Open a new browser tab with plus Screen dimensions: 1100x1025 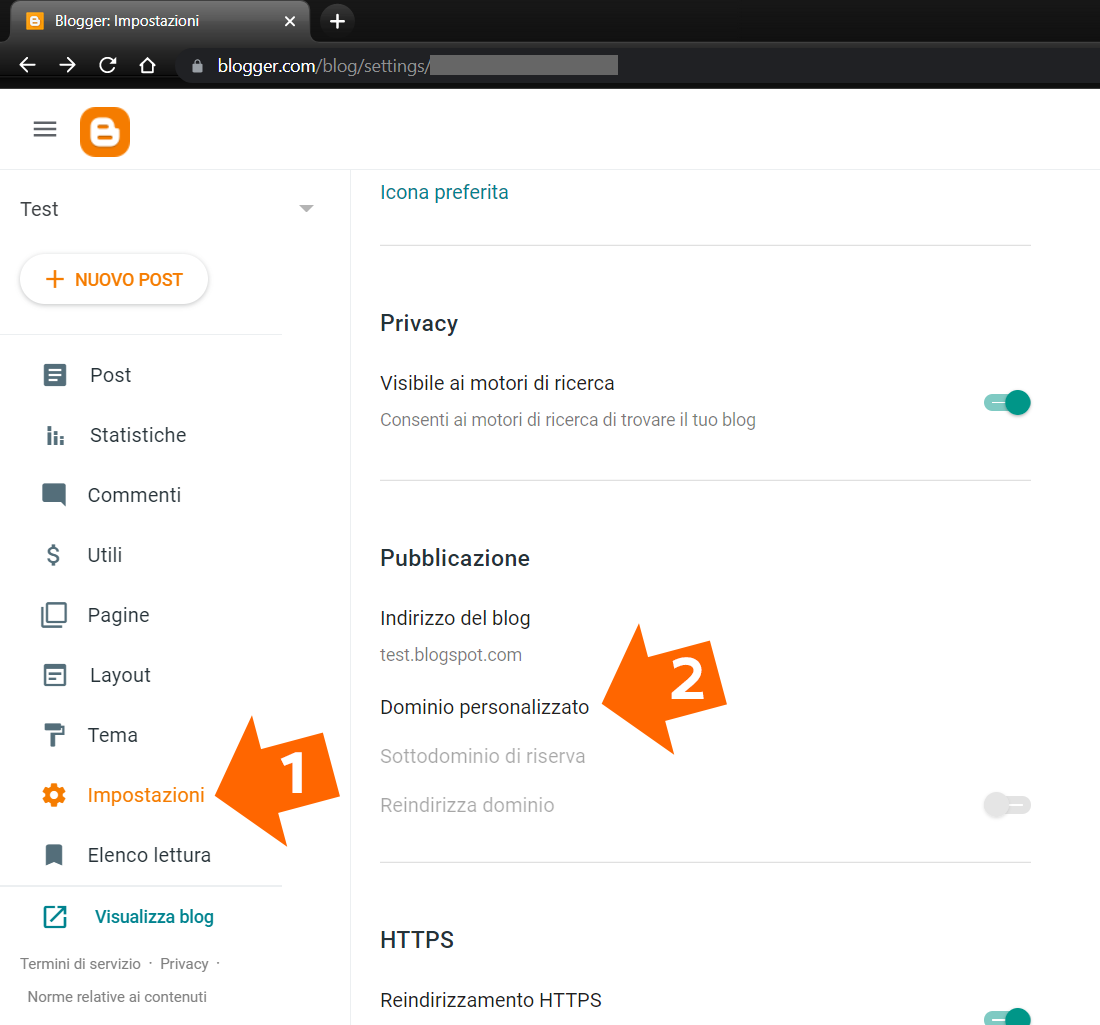tap(337, 22)
